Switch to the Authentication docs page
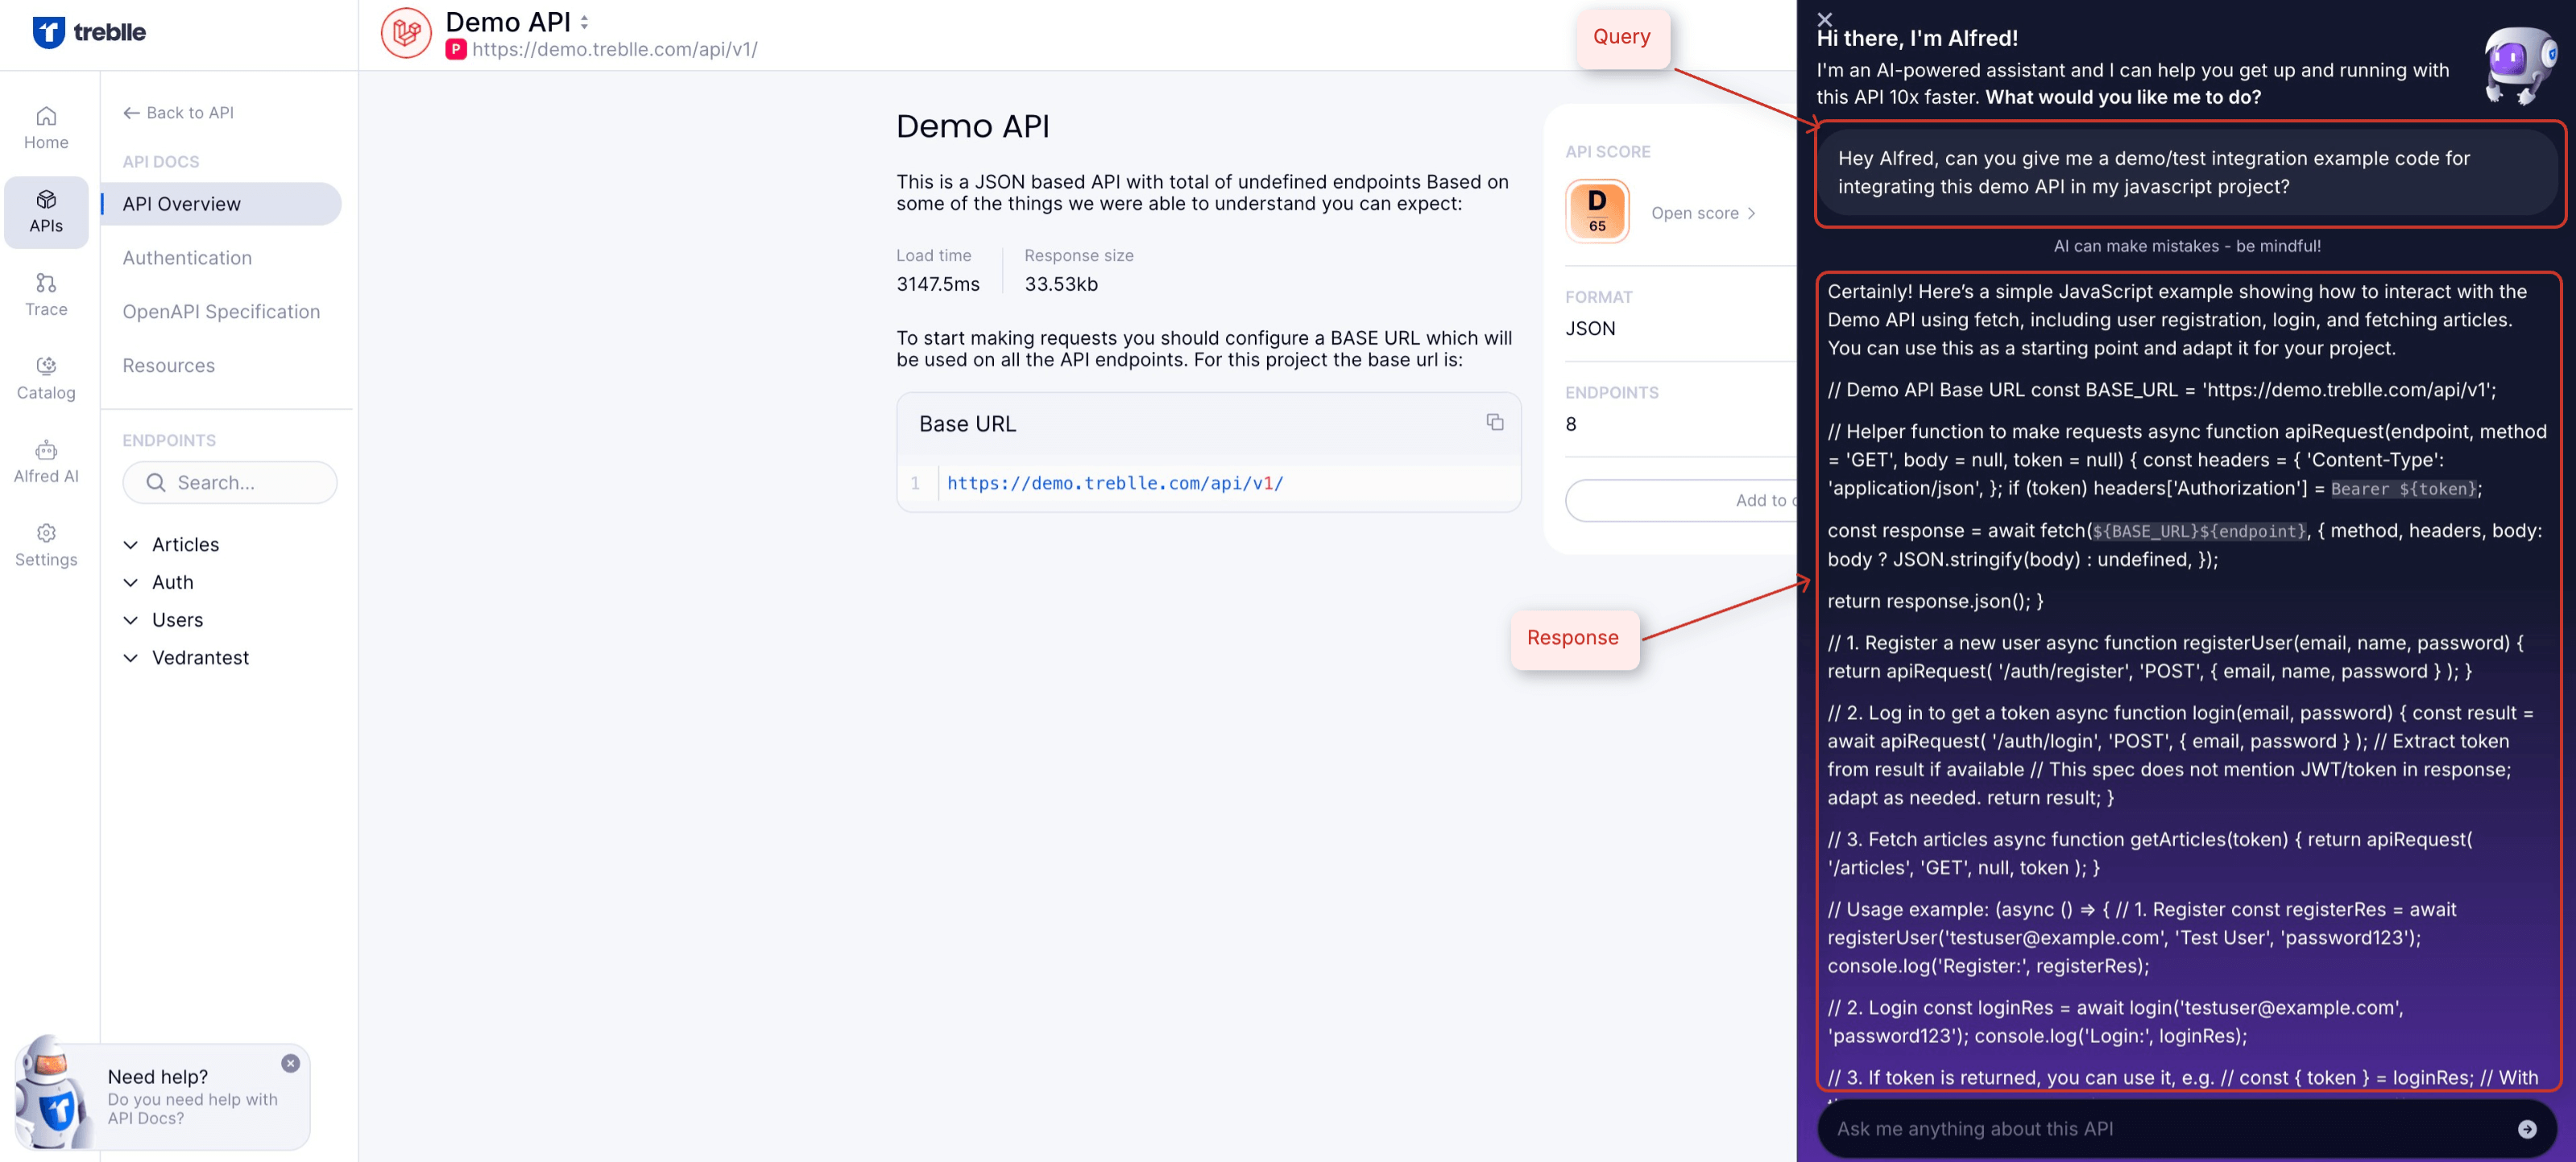The image size is (2576, 1162). pyautogui.click(x=187, y=258)
